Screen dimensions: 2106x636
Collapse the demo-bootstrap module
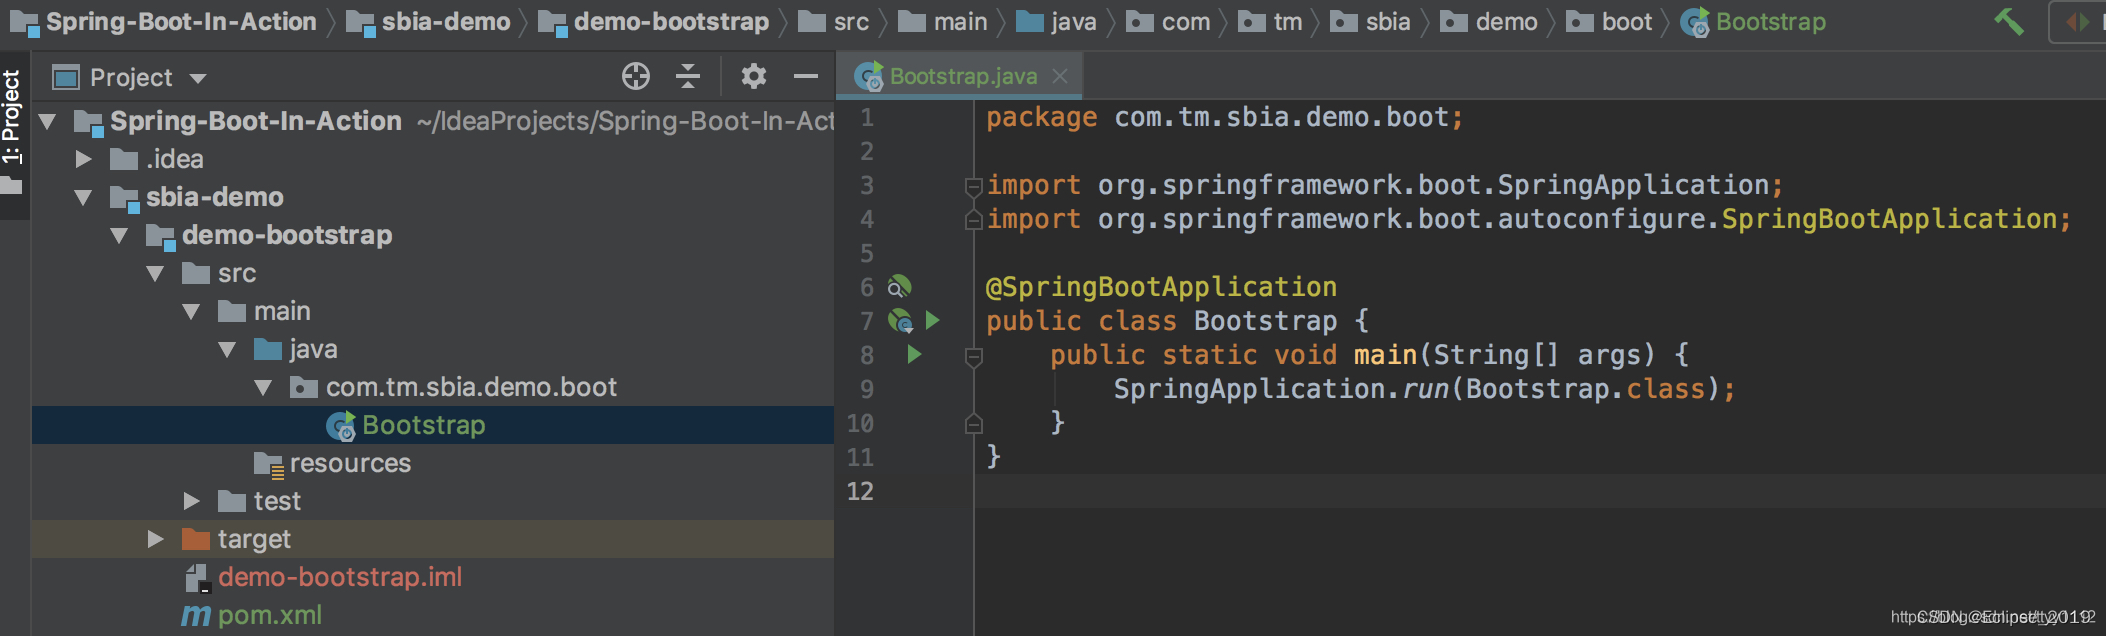[x=120, y=236]
